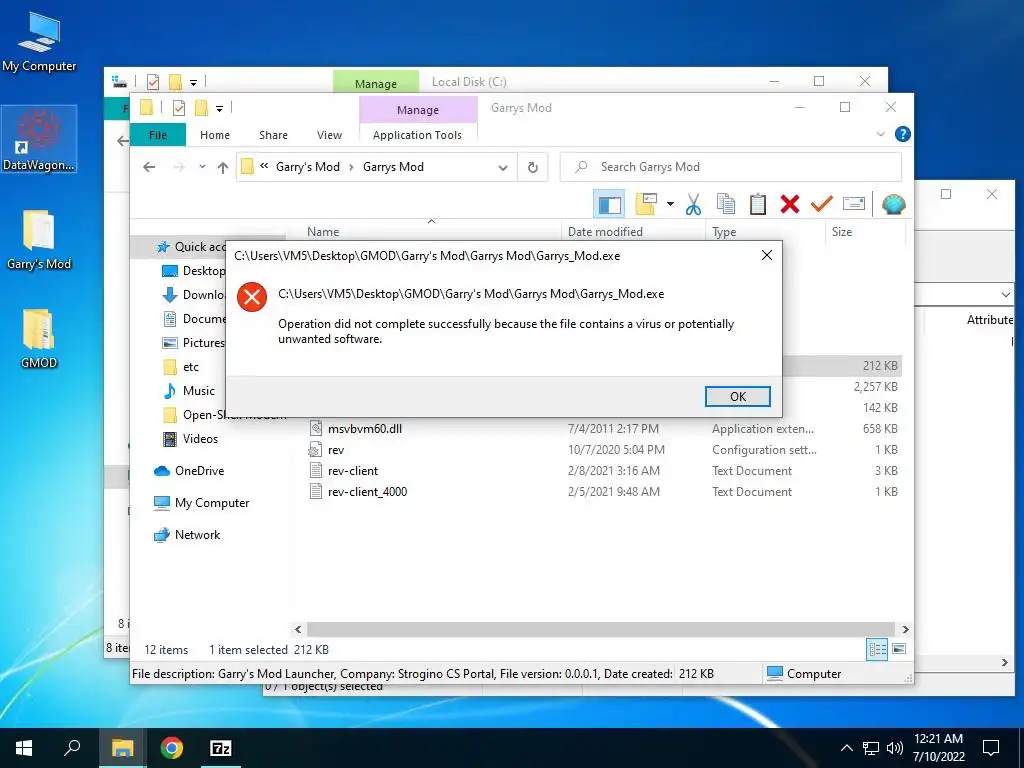Screen dimensions: 1024x768
Task: Switch to large icons view in status bar
Action: pos(899,649)
